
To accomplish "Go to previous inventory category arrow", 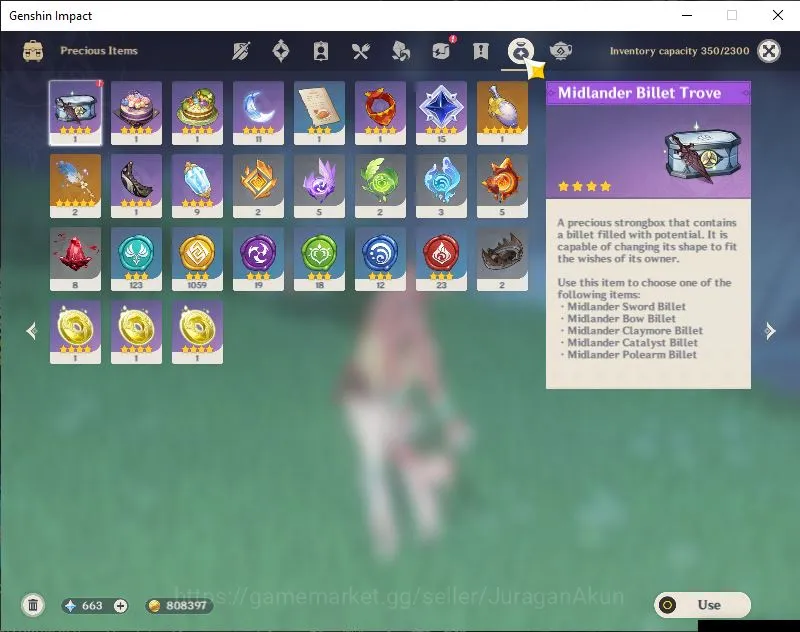I will tap(32, 331).
